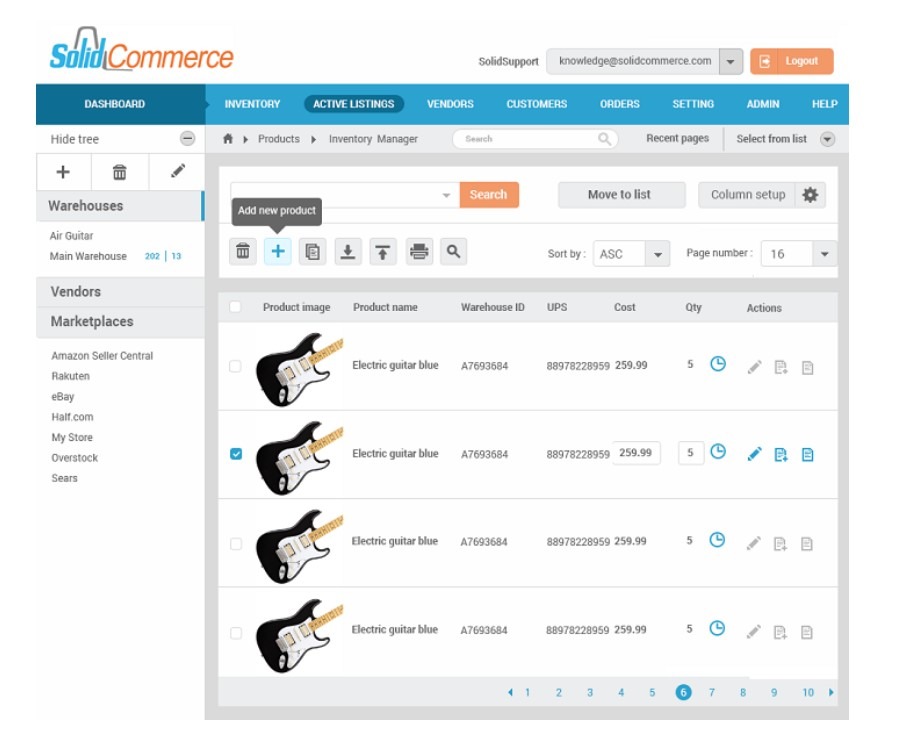The image size is (904, 741).
Task: Open the account email dropdown arrow
Action: pyautogui.click(x=730, y=62)
